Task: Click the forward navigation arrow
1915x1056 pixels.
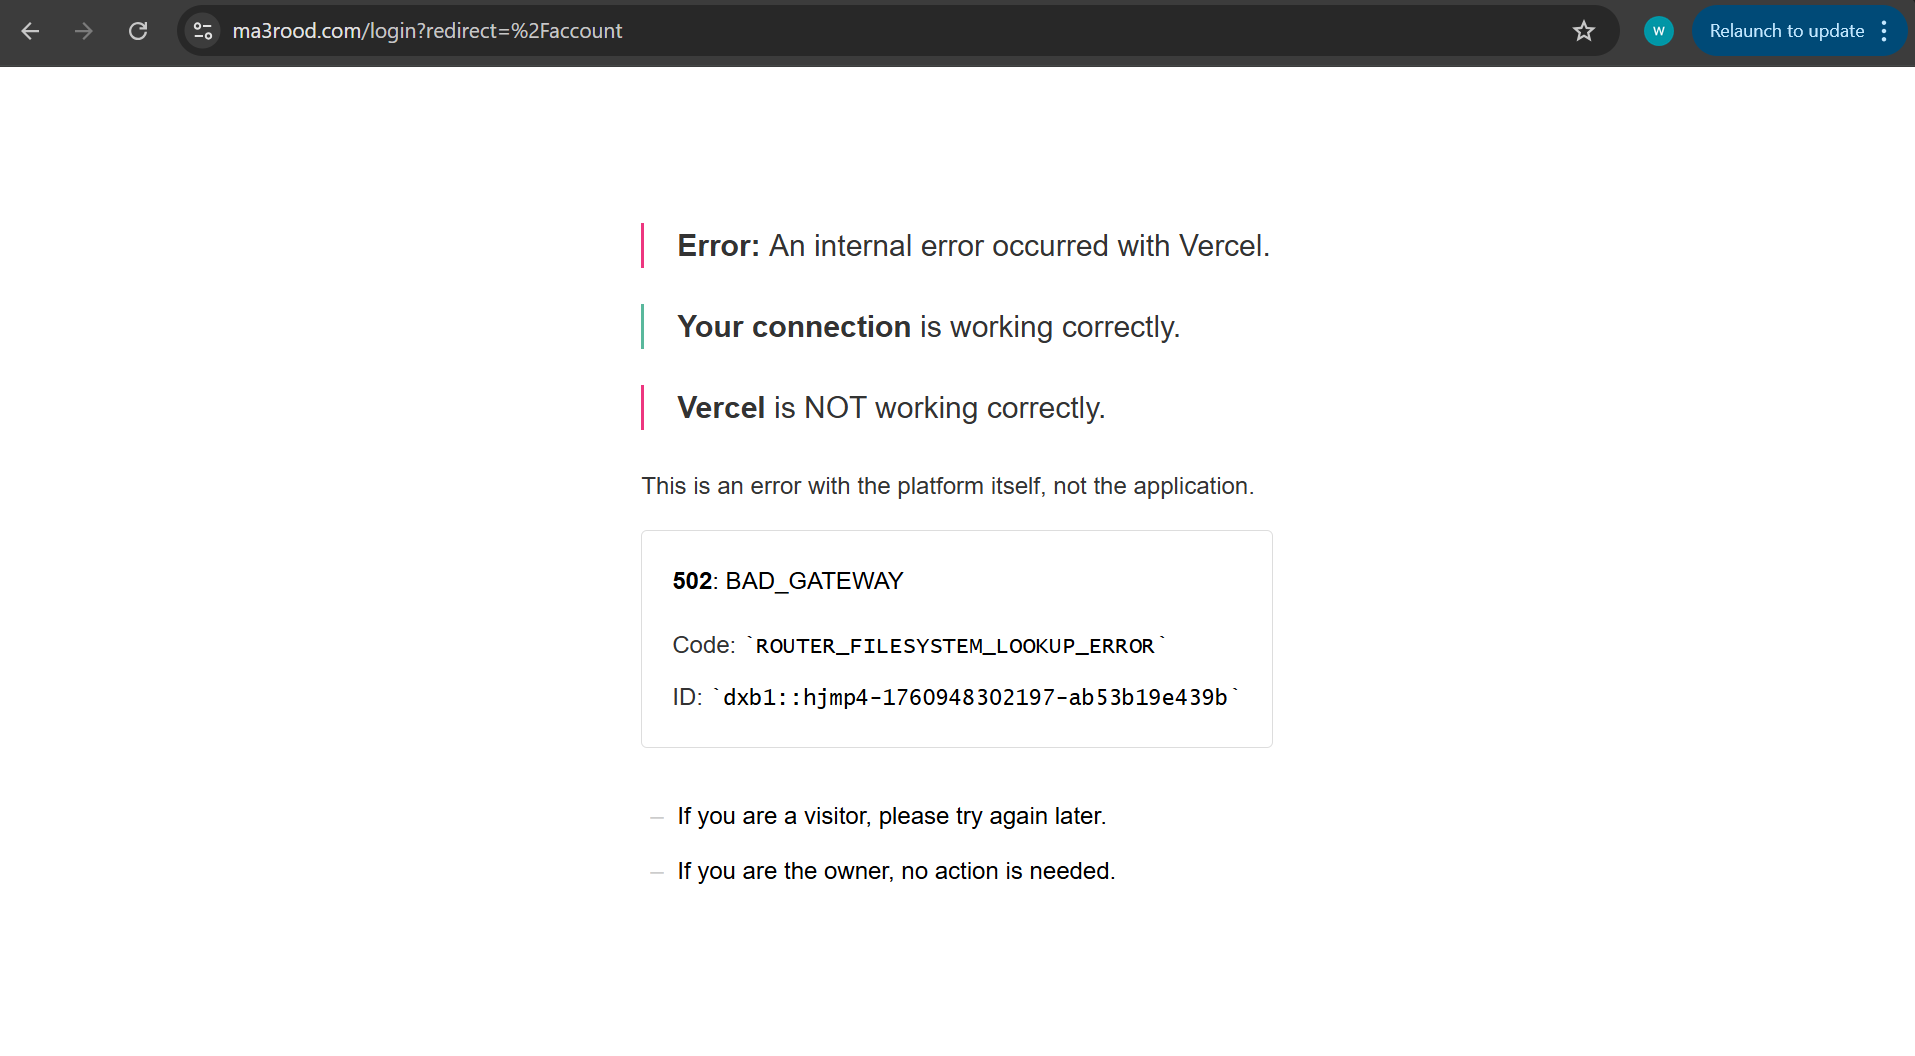Action: click(x=84, y=31)
